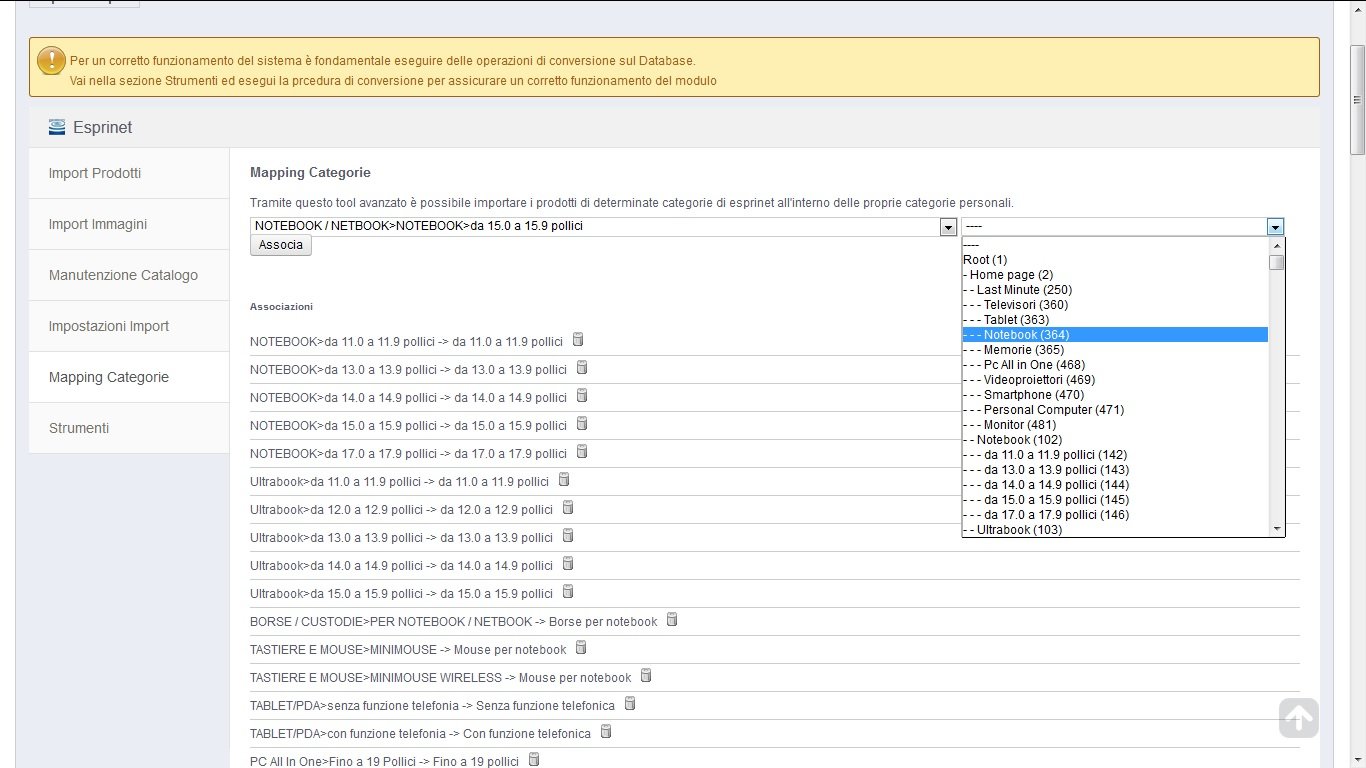Select the highlighted Notebook (364) option
The width and height of the screenshot is (1366, 768).
(1115, 335)
